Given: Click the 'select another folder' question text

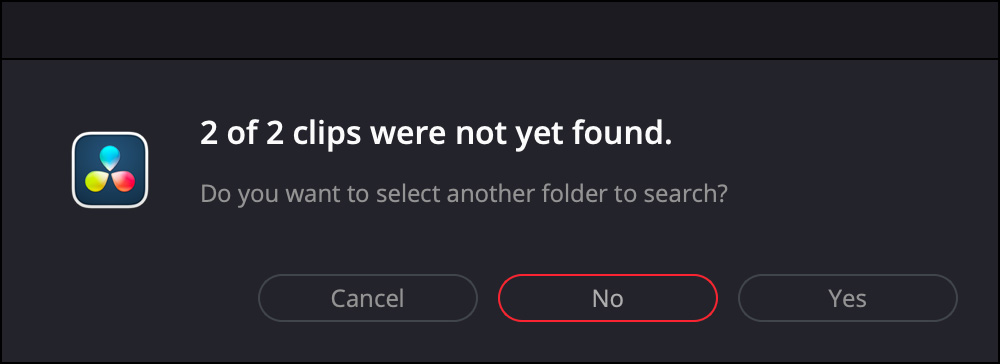Looking at the screenshot, I should point(464,193).
